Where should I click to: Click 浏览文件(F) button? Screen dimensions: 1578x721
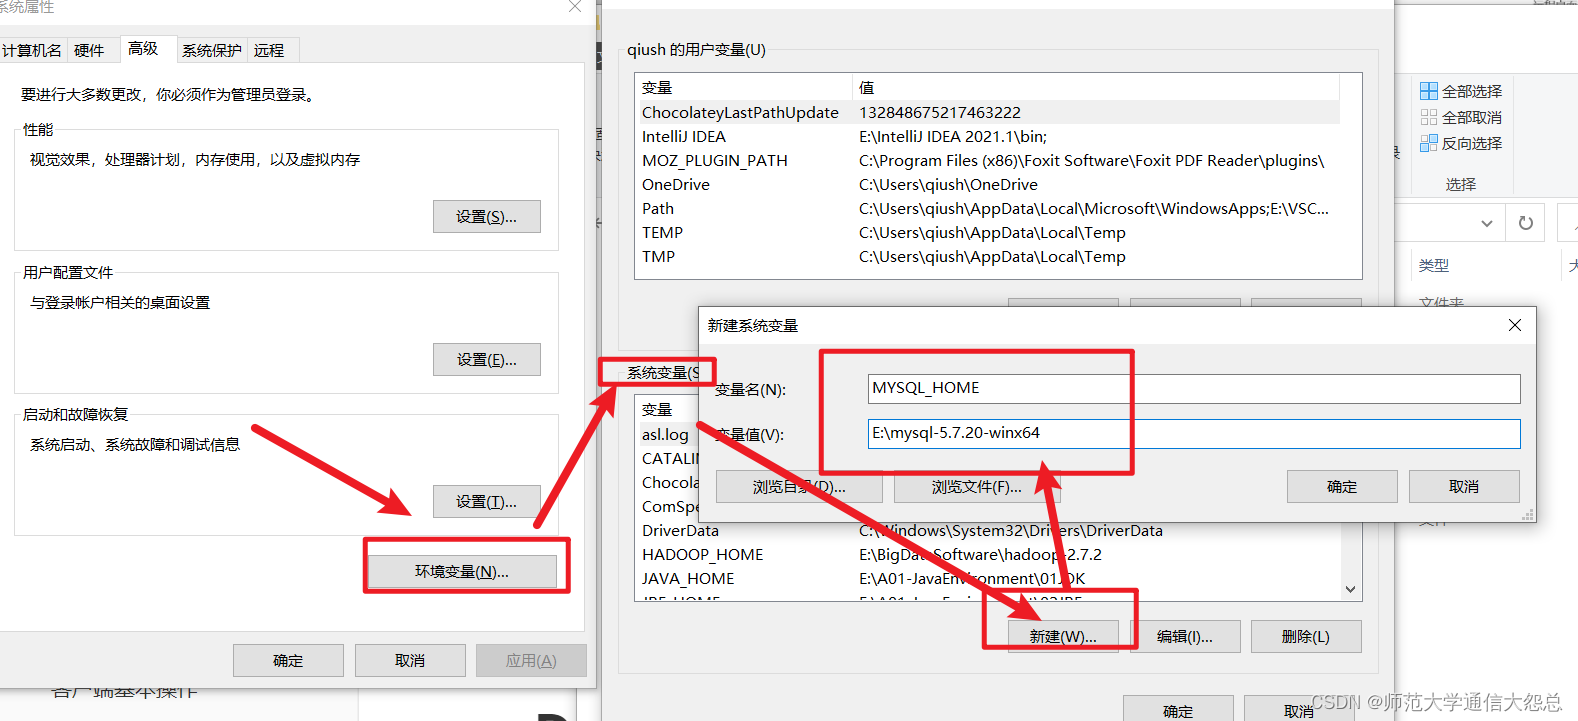click(x=977, y=487)
